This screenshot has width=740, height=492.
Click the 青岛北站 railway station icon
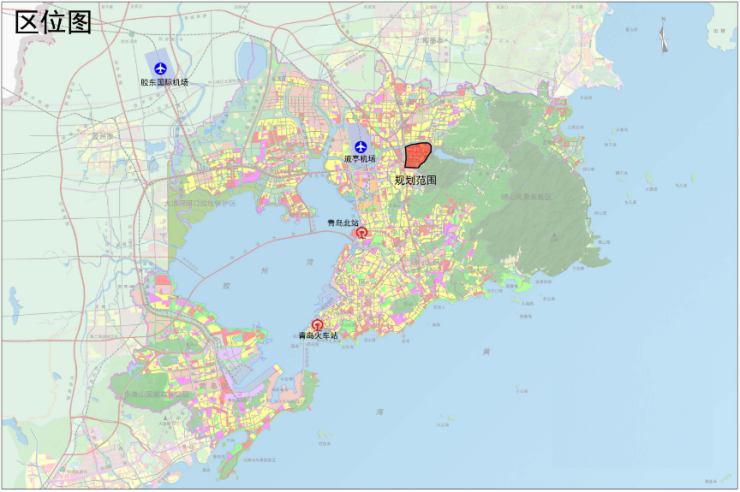tap(362, 232)
